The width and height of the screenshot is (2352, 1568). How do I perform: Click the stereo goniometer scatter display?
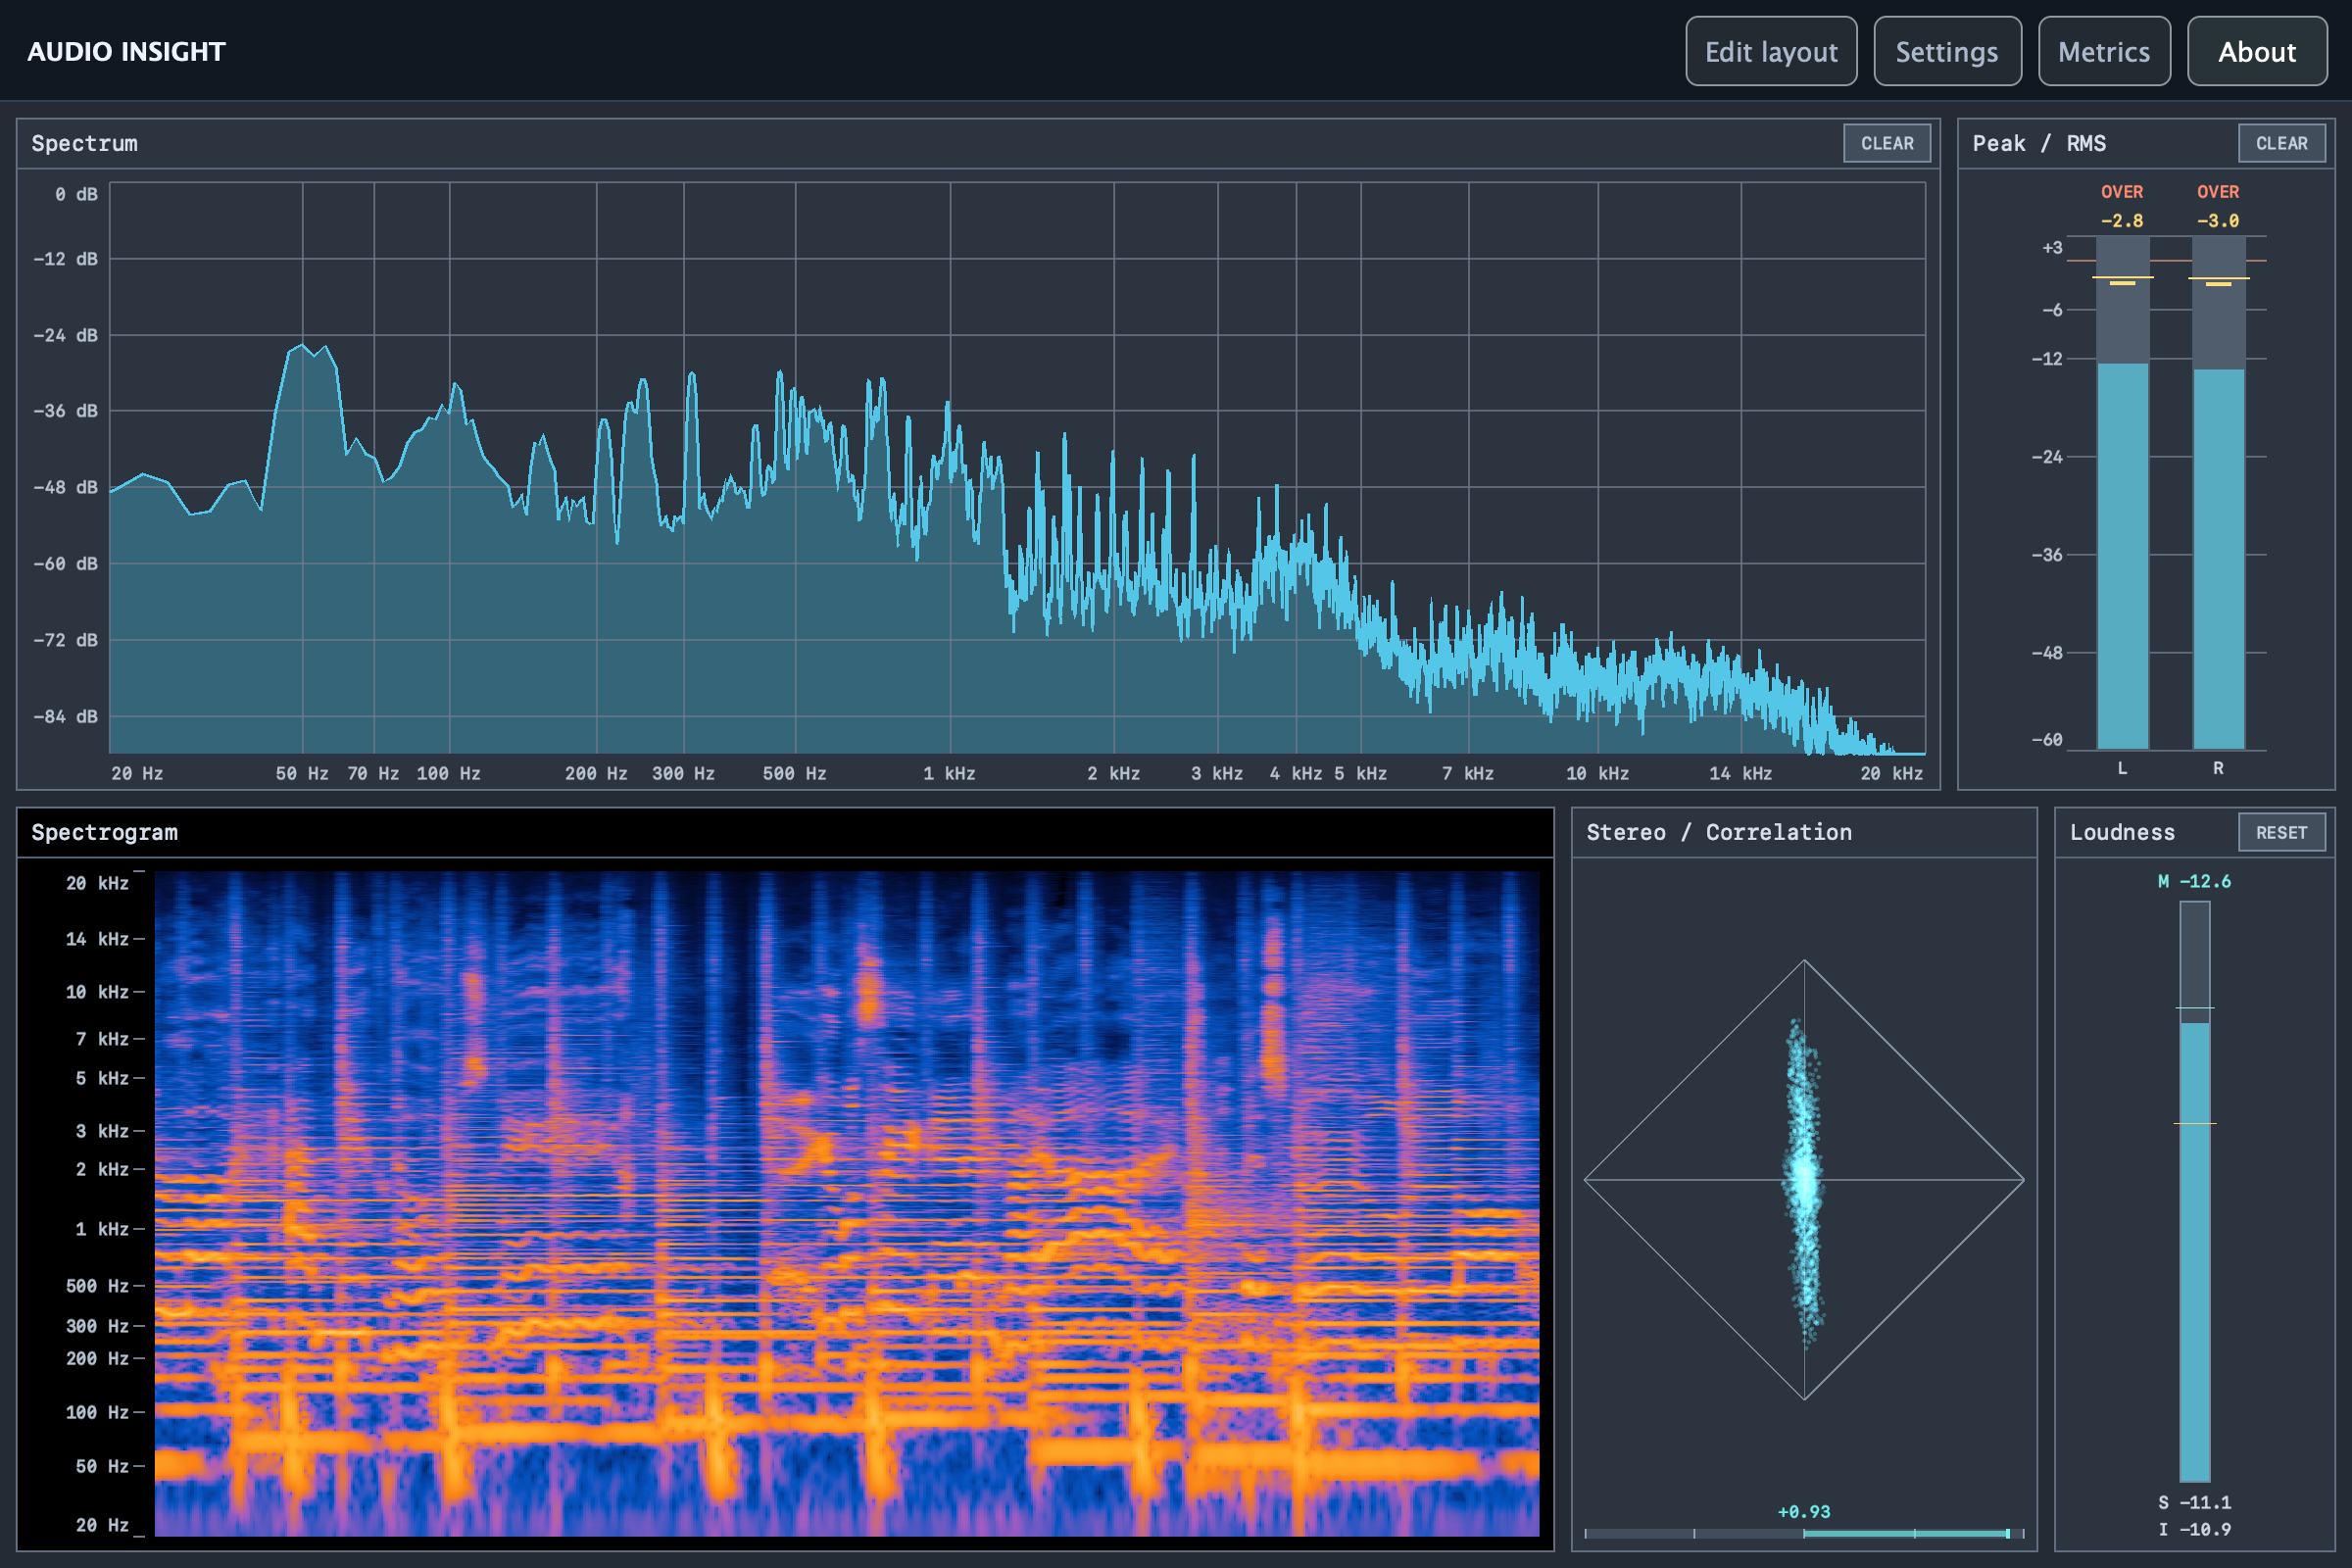(1804, 1180)
